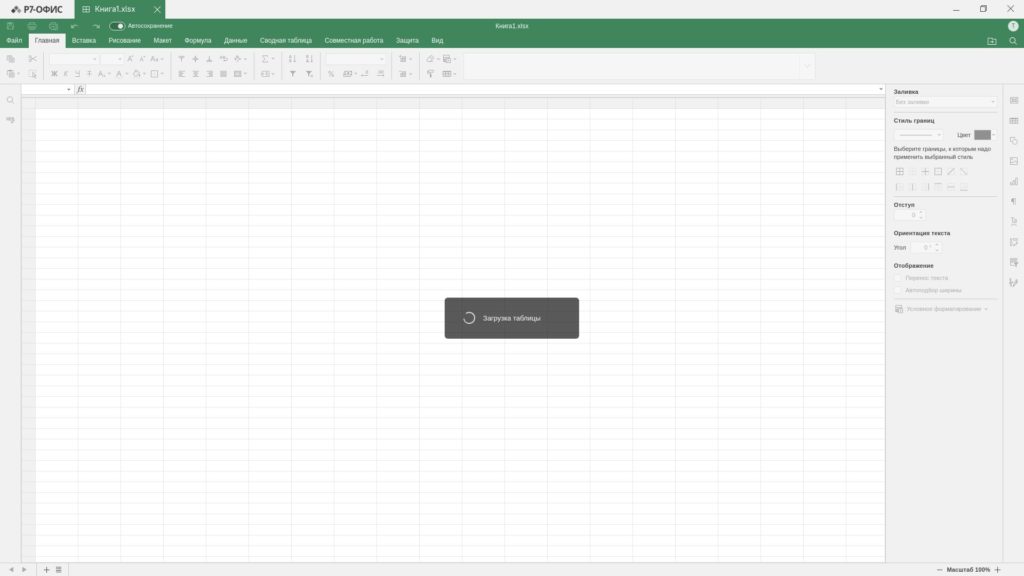Tick the Автоподбор ширины checkbox

898,290
